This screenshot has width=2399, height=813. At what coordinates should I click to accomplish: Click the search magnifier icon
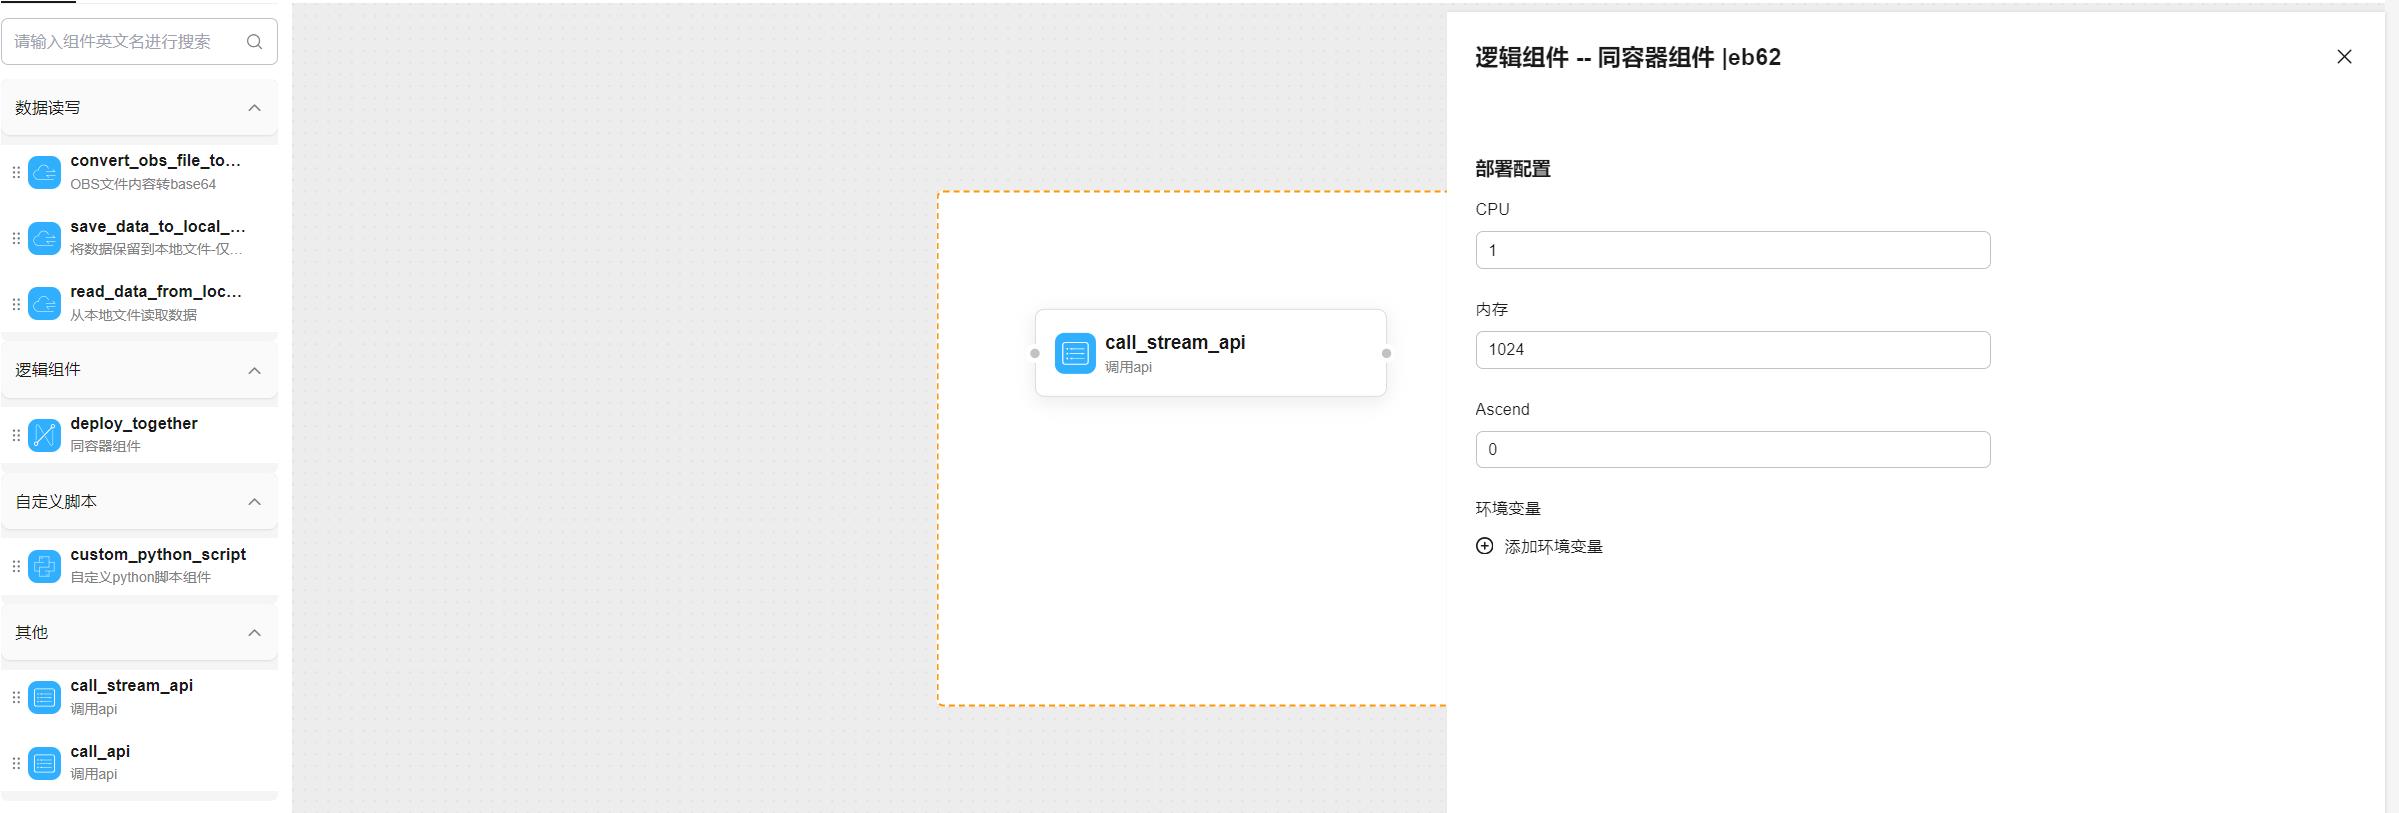tap(254, 42)
